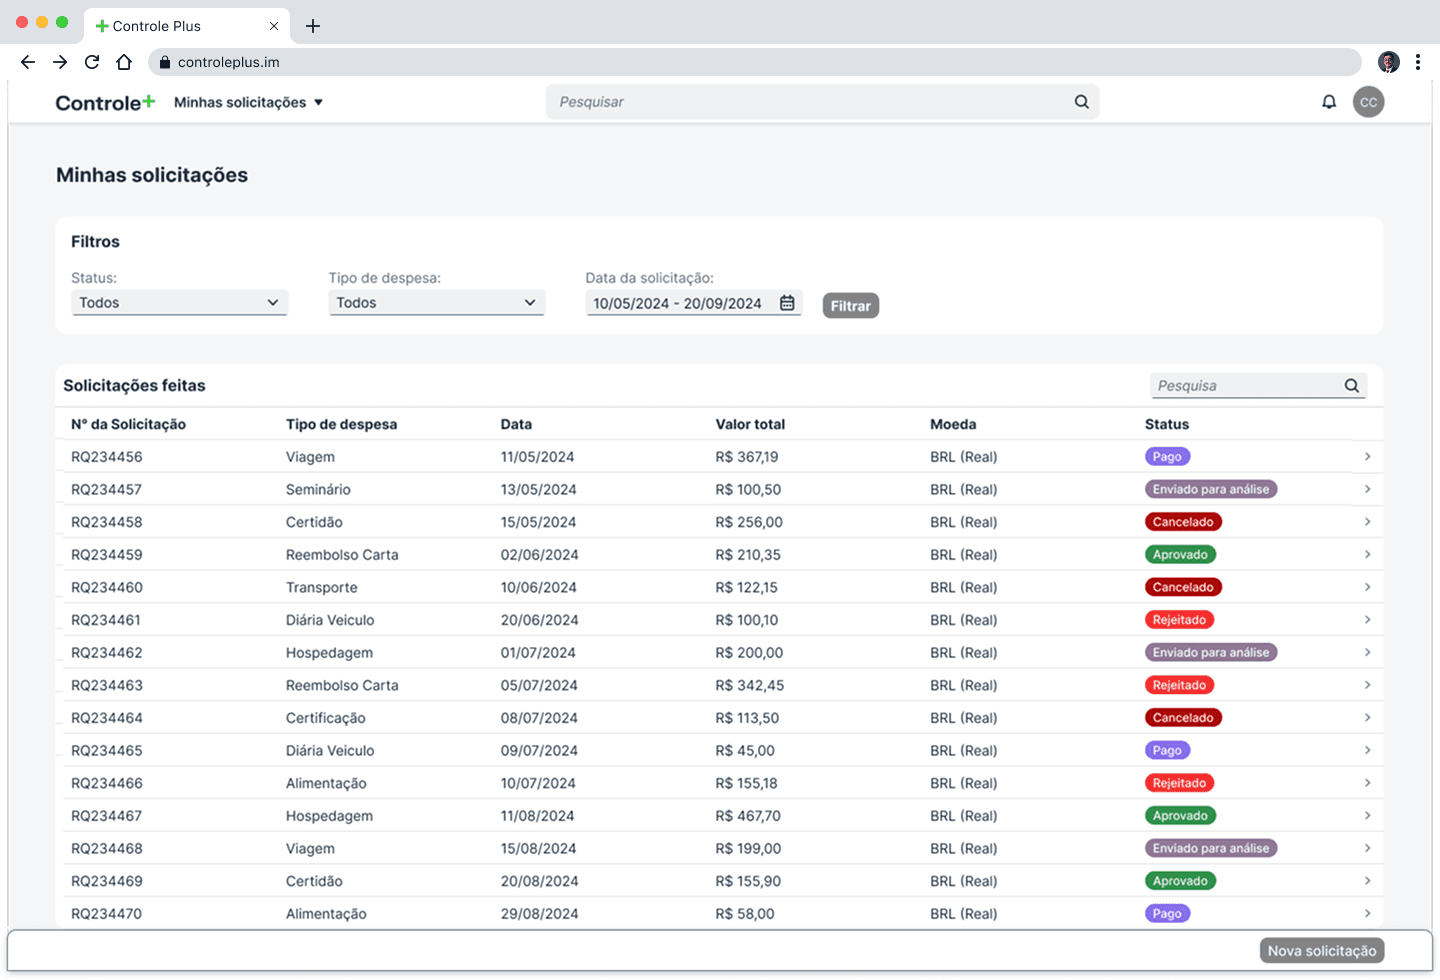Click the magnifier in top Pesquisar bar
Screen dimensions: 1440x980
tap(1081, 102)
